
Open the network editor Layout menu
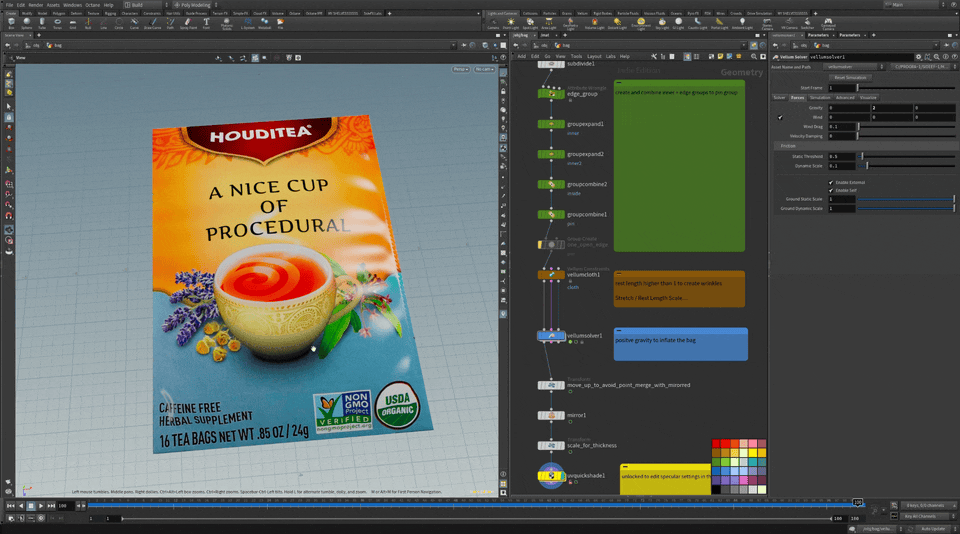(594, 56)
